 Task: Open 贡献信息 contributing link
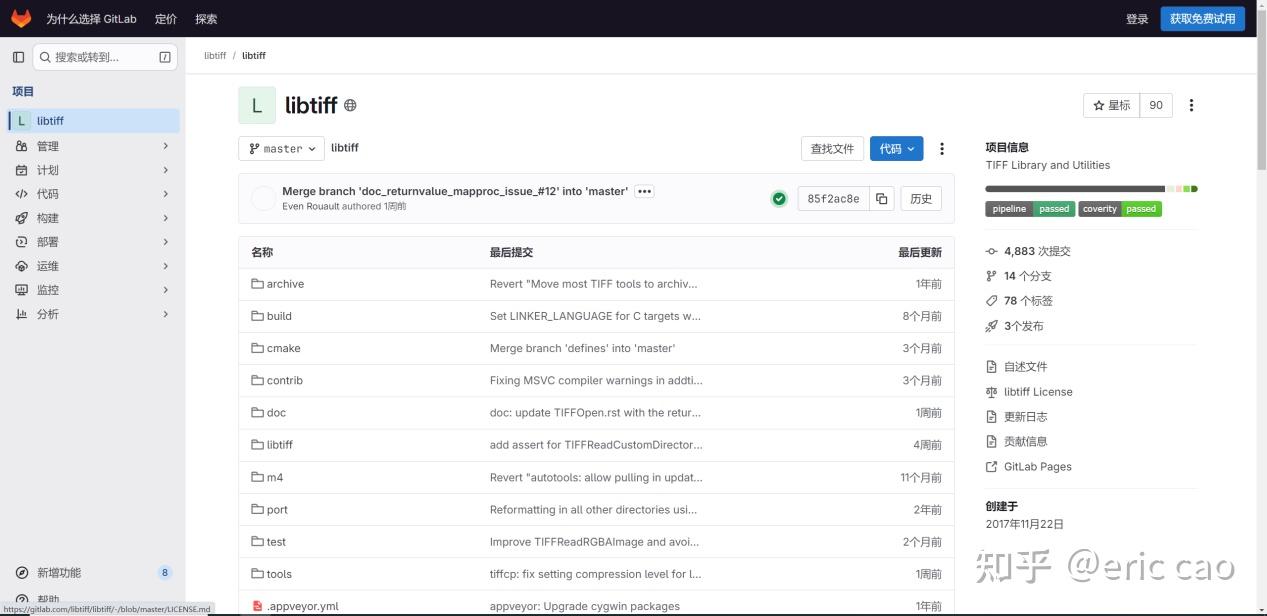click(x=1026, y=442)
